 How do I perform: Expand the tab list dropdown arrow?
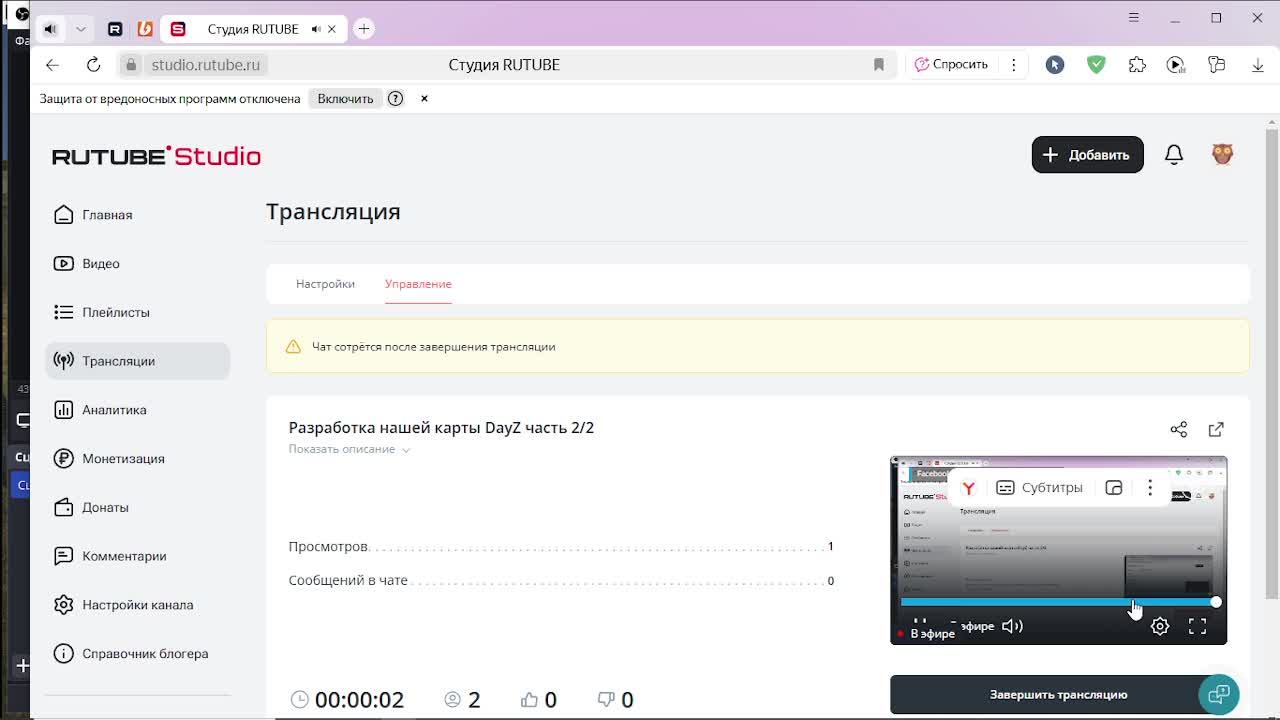[81, 29]
